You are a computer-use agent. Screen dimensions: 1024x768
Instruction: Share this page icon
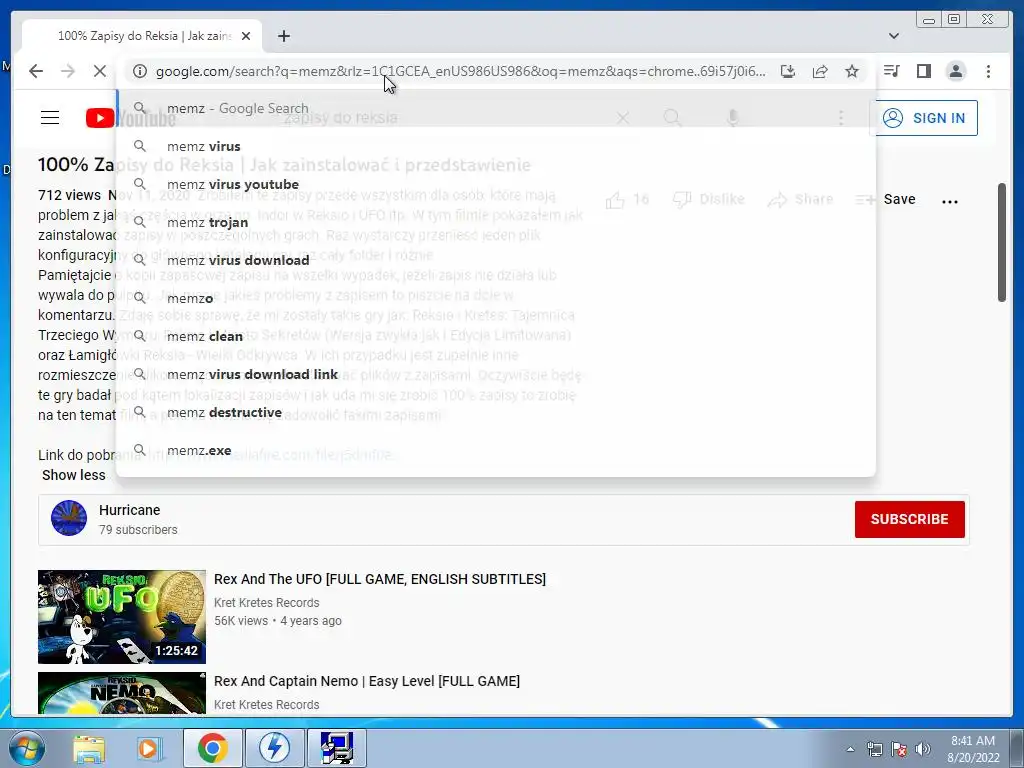[x=820, y=71]
